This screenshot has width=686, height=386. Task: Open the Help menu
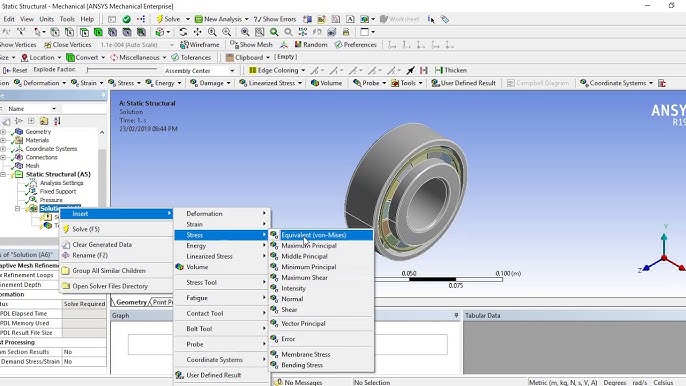coord(87,19)
